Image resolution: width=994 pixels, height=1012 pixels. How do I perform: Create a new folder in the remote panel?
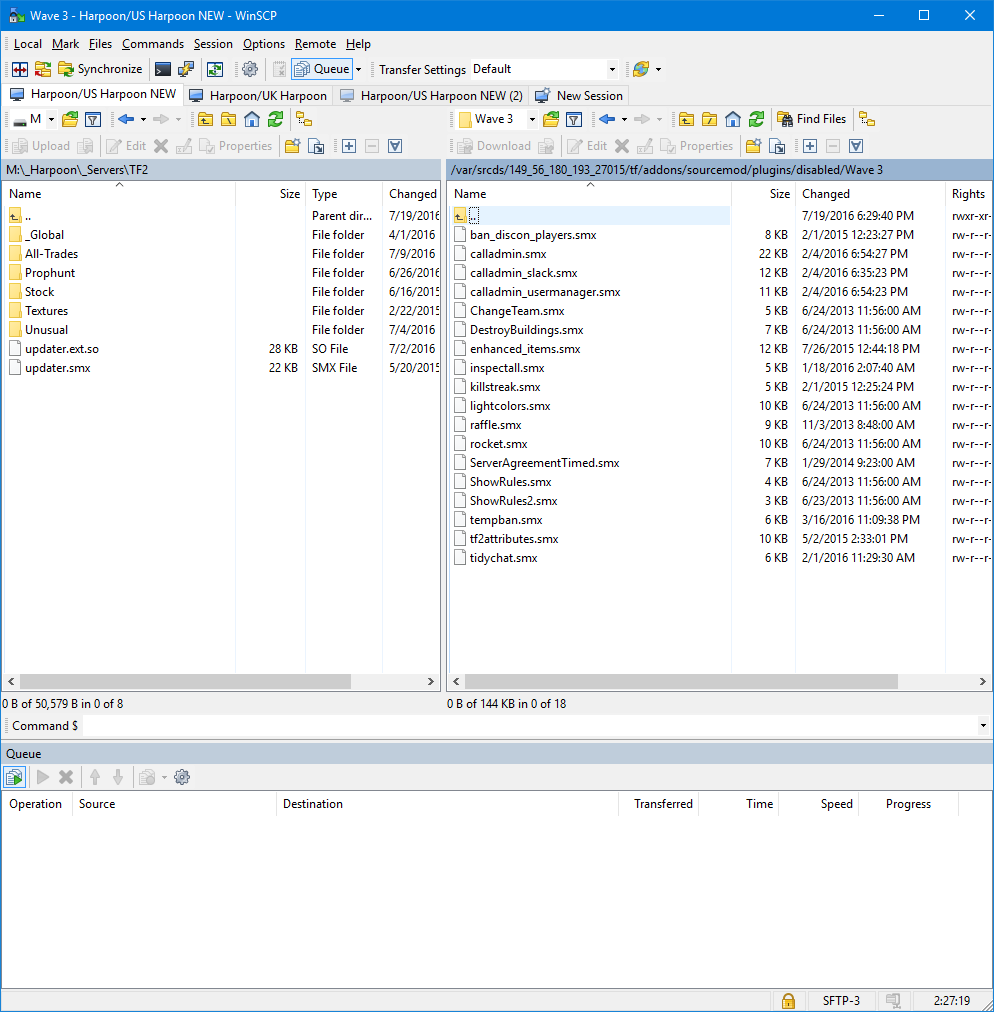coord(753,147)
